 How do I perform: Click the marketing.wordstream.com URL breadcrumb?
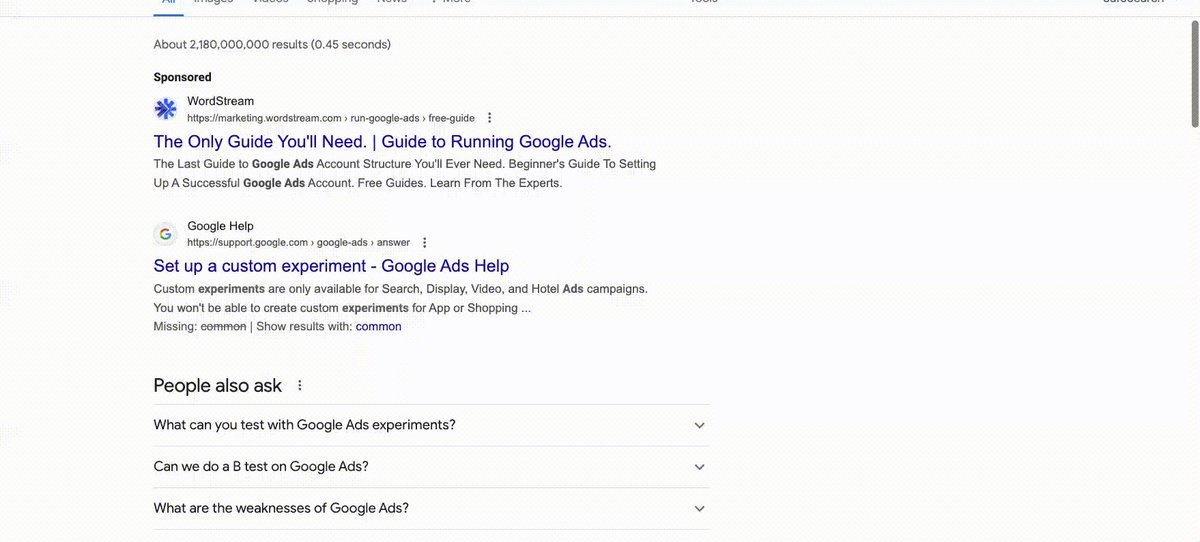point(331,118)
